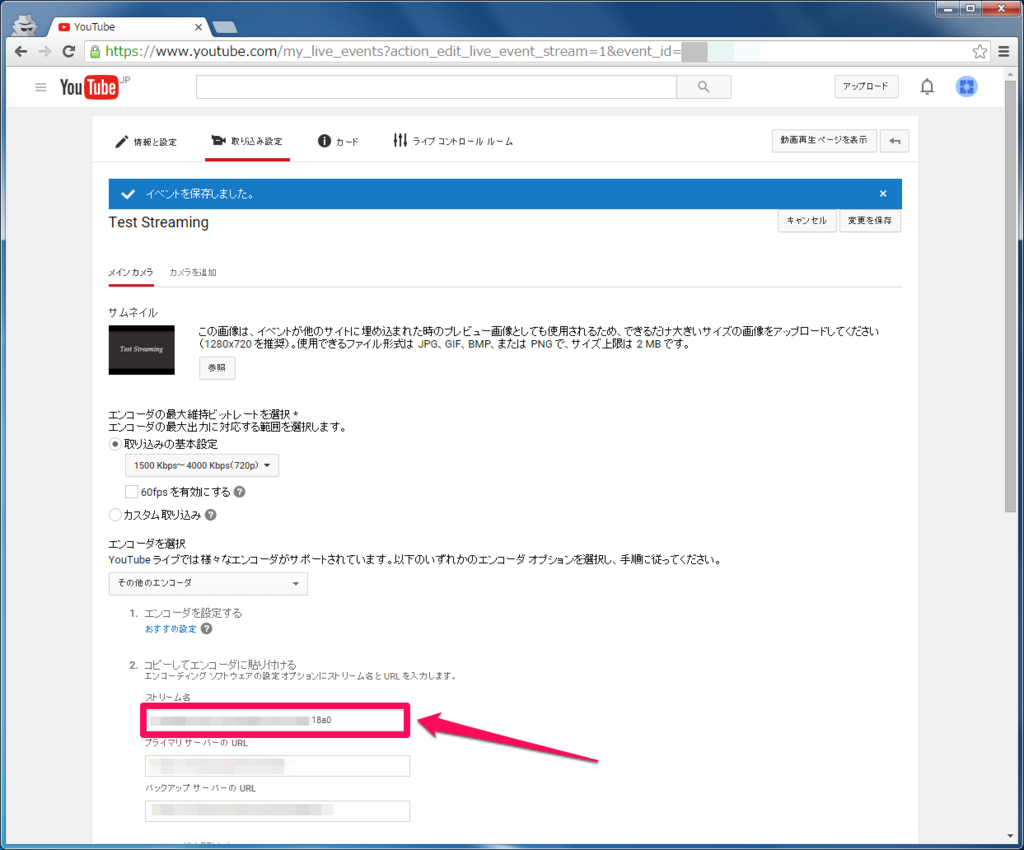This screenshot has width=1024, height=850.
Task: Select the カメラを追加 tab
Action: [193, 272]
